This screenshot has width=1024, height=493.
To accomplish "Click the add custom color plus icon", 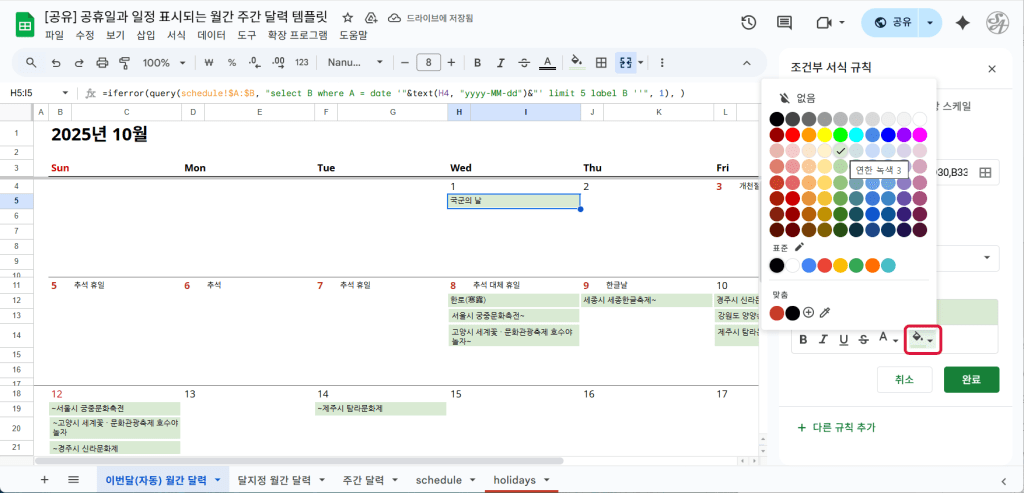I will pos(808,313).
